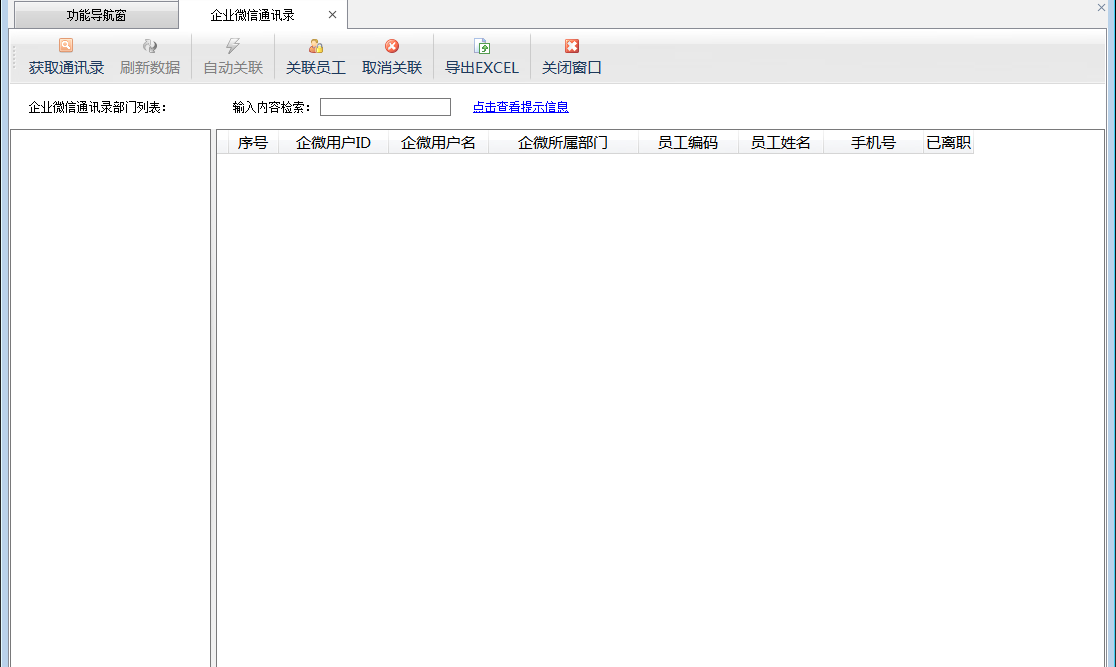
Task: Click the 导出EXCEL export icon
Action: pos(482,46)
